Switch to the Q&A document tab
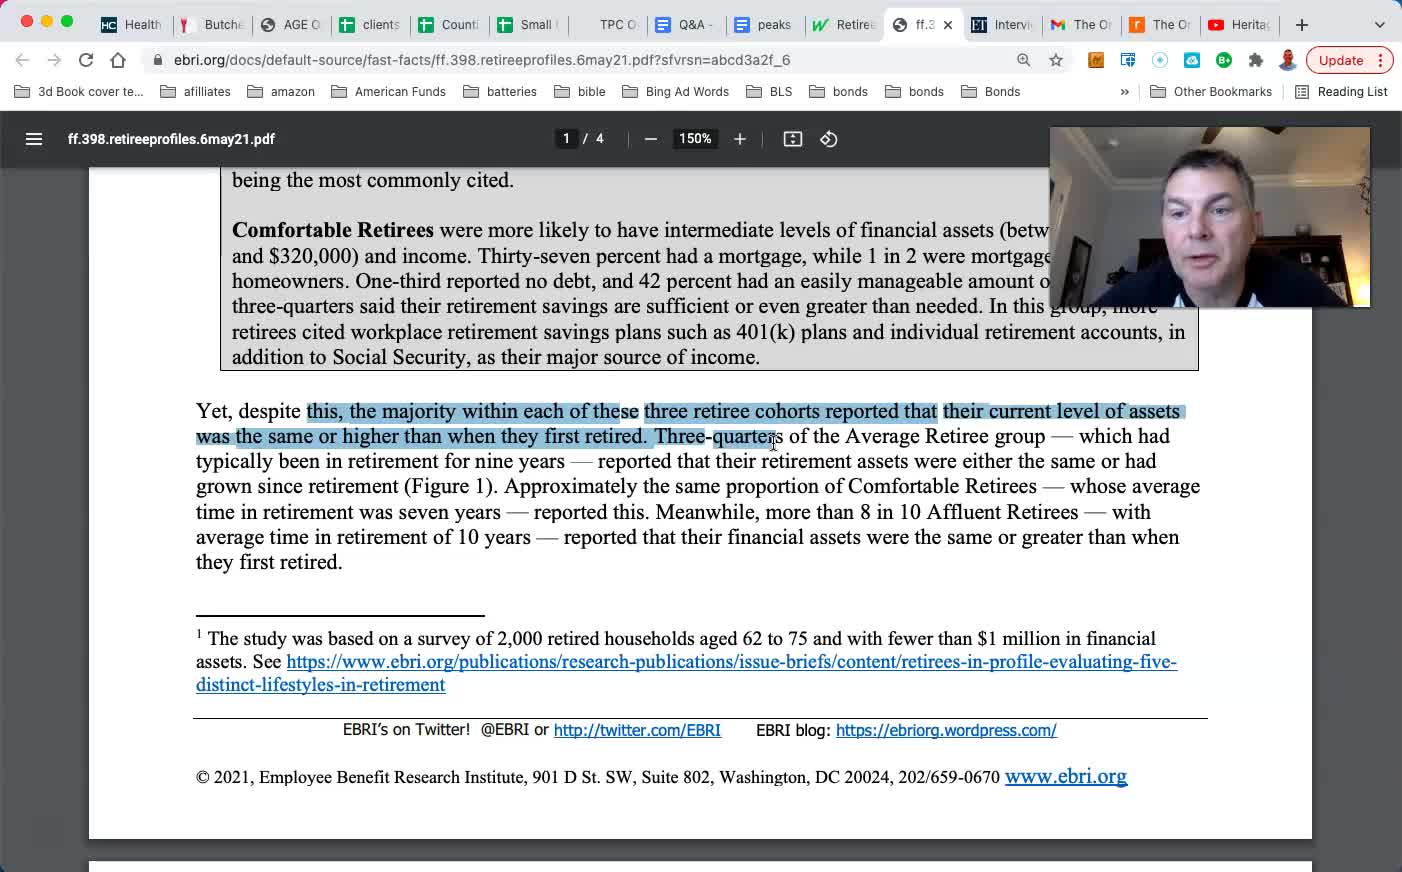Screen dimensions: 1402x872 click(684, 25)
